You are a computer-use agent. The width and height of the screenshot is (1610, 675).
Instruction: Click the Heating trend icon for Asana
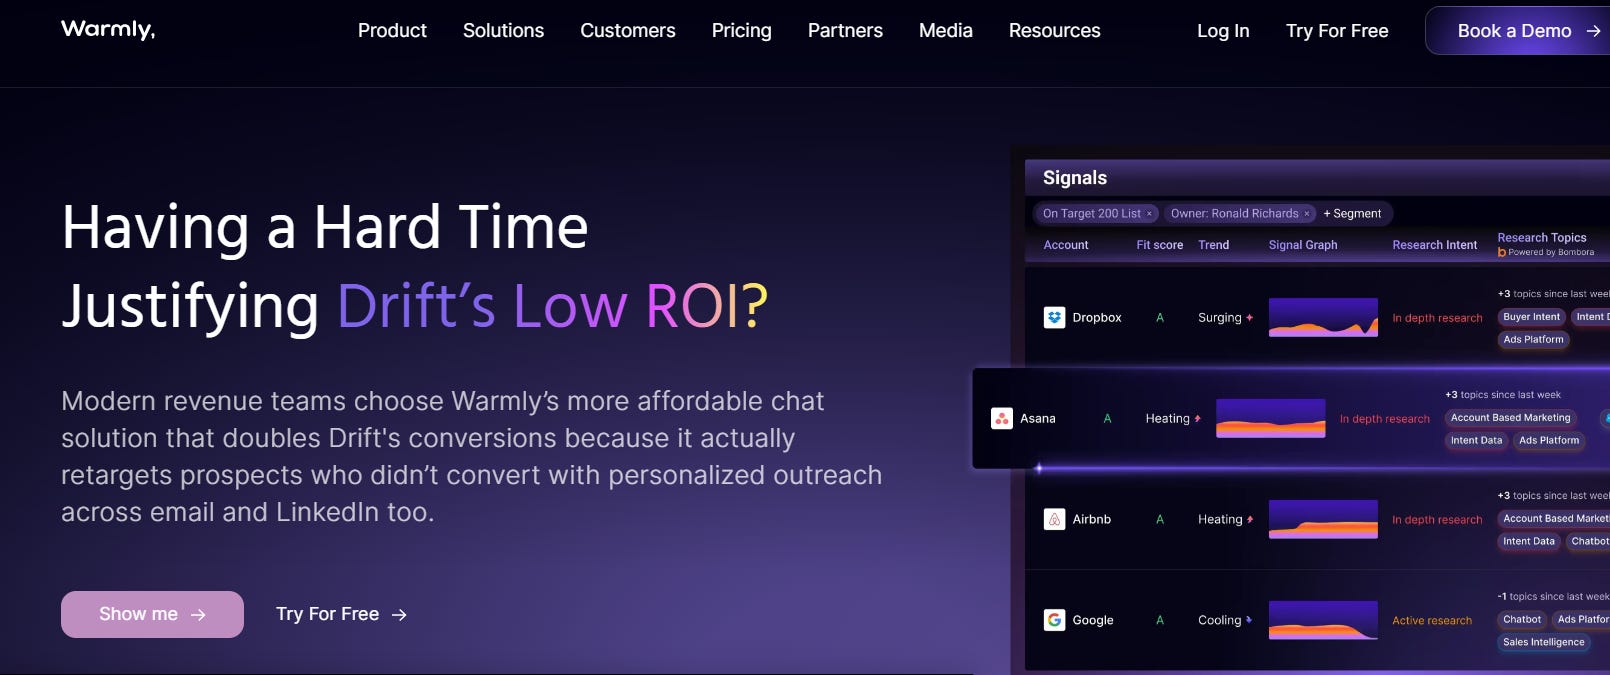coord(1197,419)
